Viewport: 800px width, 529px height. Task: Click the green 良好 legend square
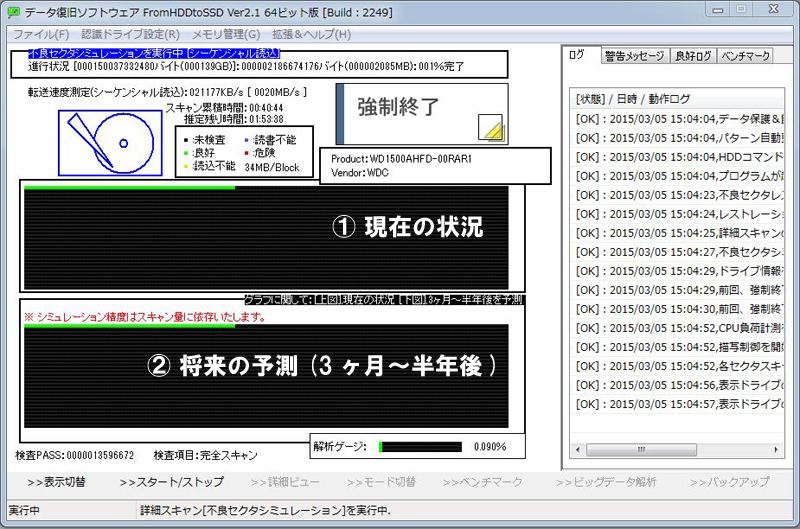pos(187,153)
